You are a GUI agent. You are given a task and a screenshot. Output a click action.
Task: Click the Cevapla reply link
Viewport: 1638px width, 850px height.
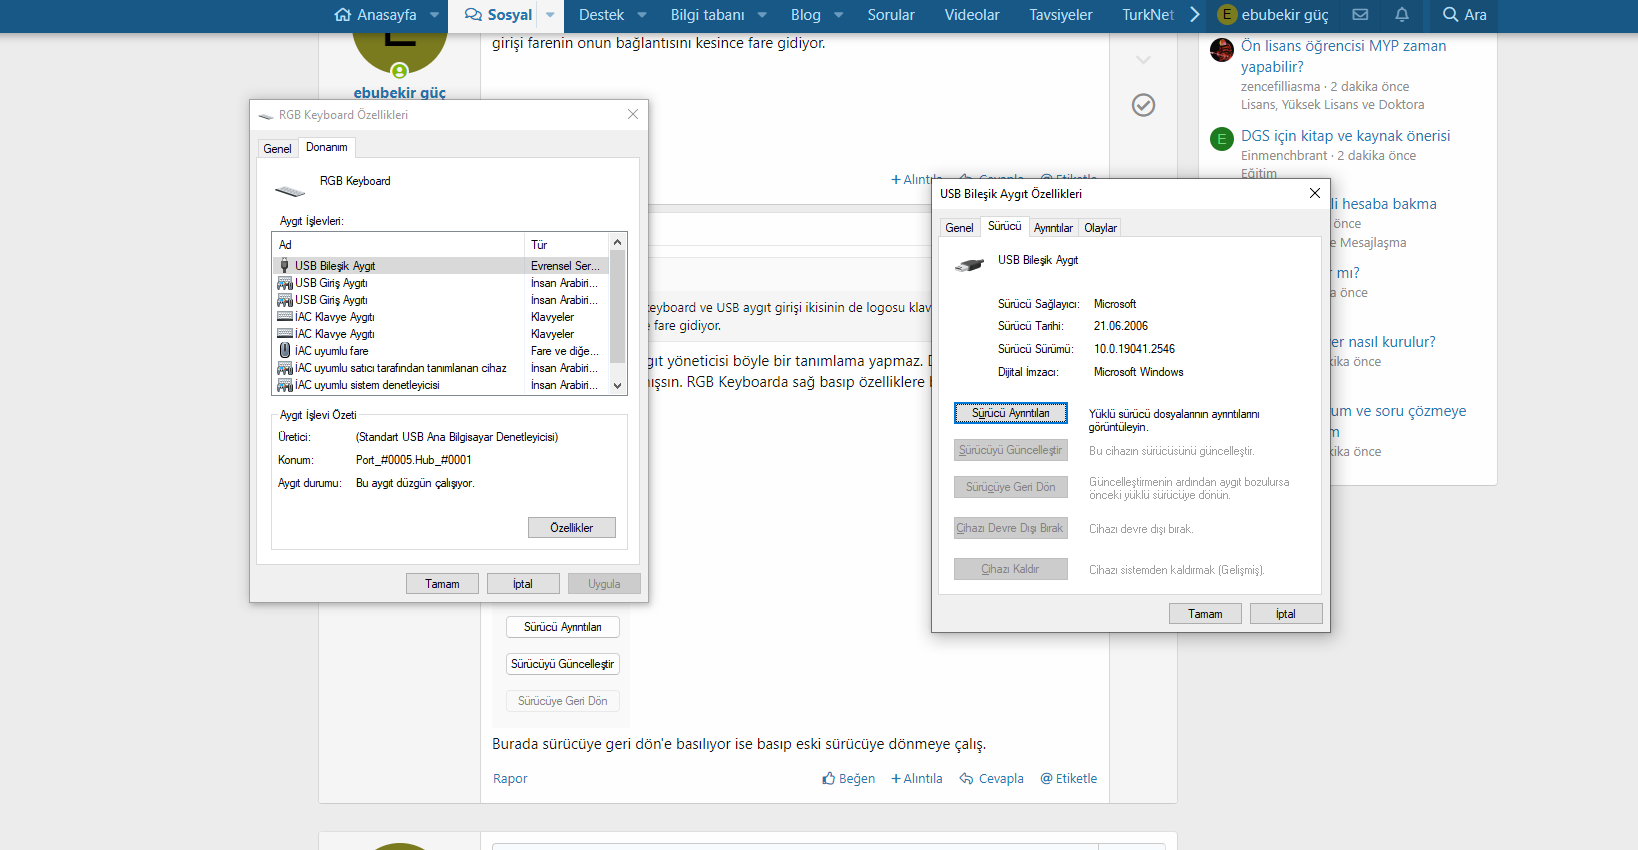click(991, 779)
